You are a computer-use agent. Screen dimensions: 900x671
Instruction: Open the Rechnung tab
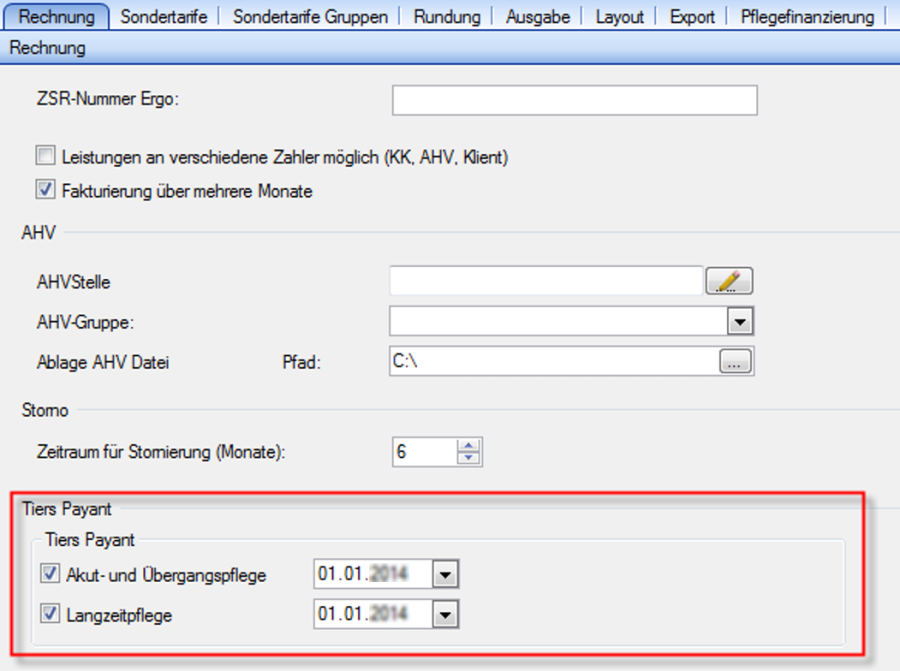point(56,16)
